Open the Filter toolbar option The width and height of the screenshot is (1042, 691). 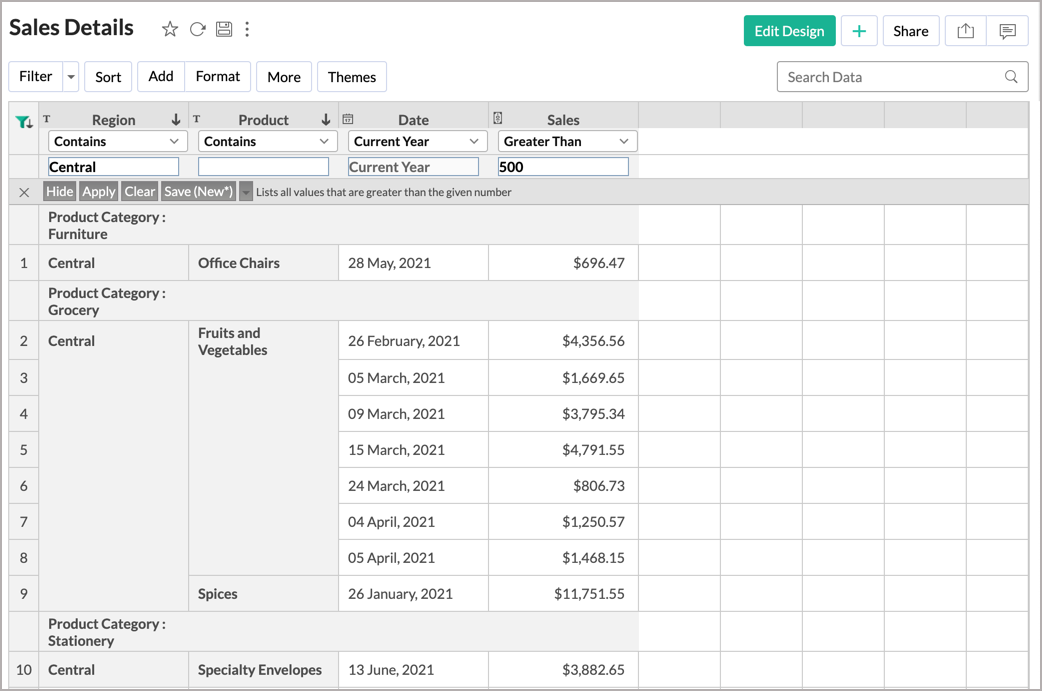pos(36,76)
